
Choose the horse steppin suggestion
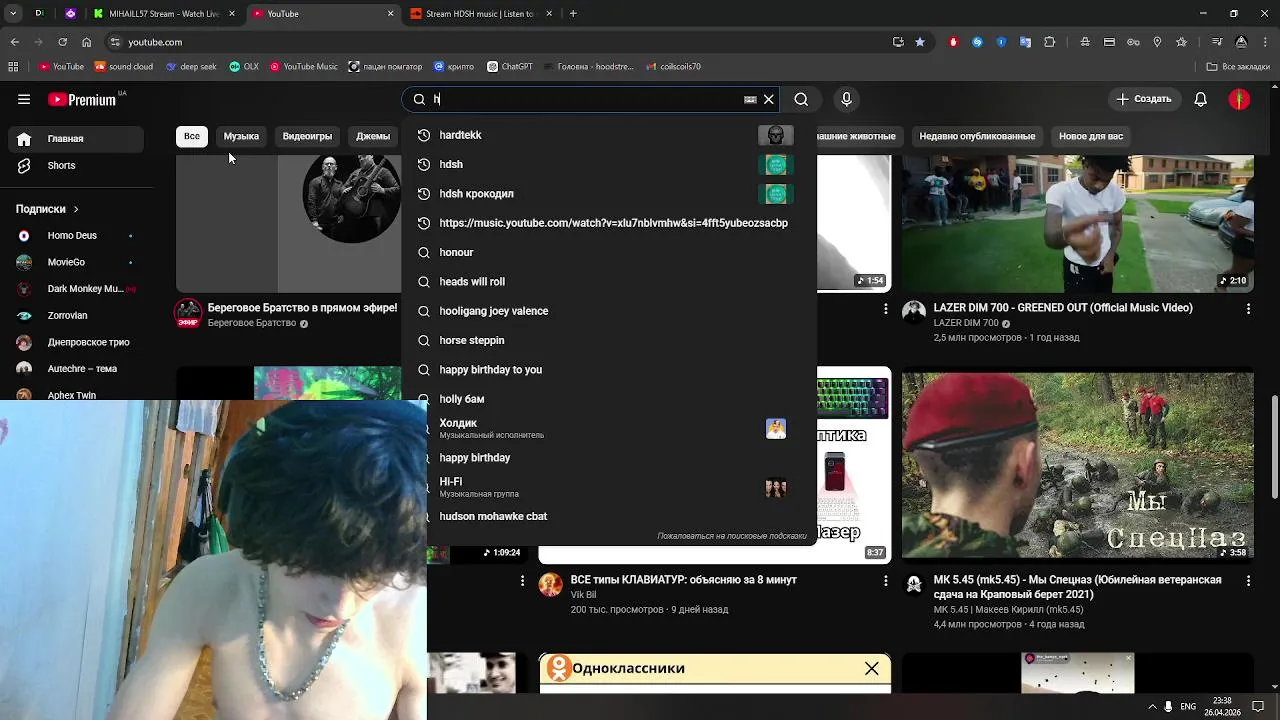[x=608, y=340]
